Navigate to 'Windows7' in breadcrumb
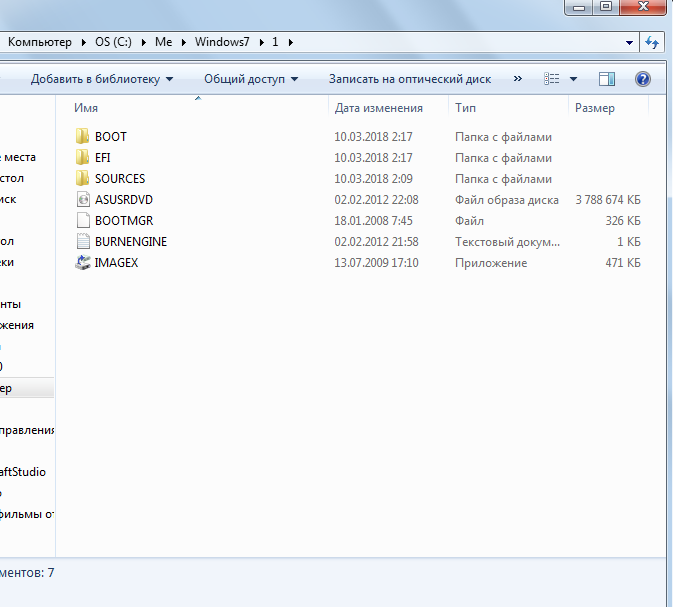This screenshot has width=673, height=607. tap(222, 42)
